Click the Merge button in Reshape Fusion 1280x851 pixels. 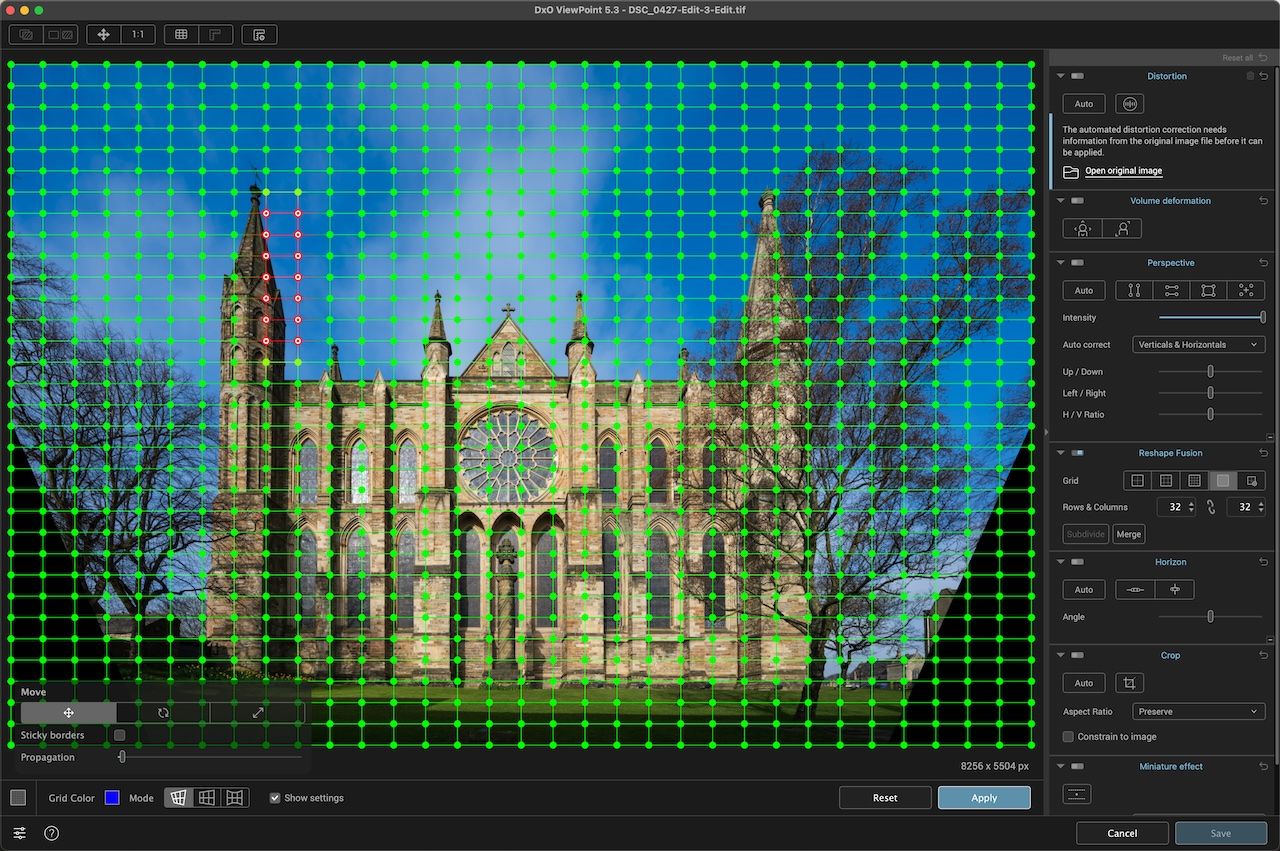pos(1129,534)
